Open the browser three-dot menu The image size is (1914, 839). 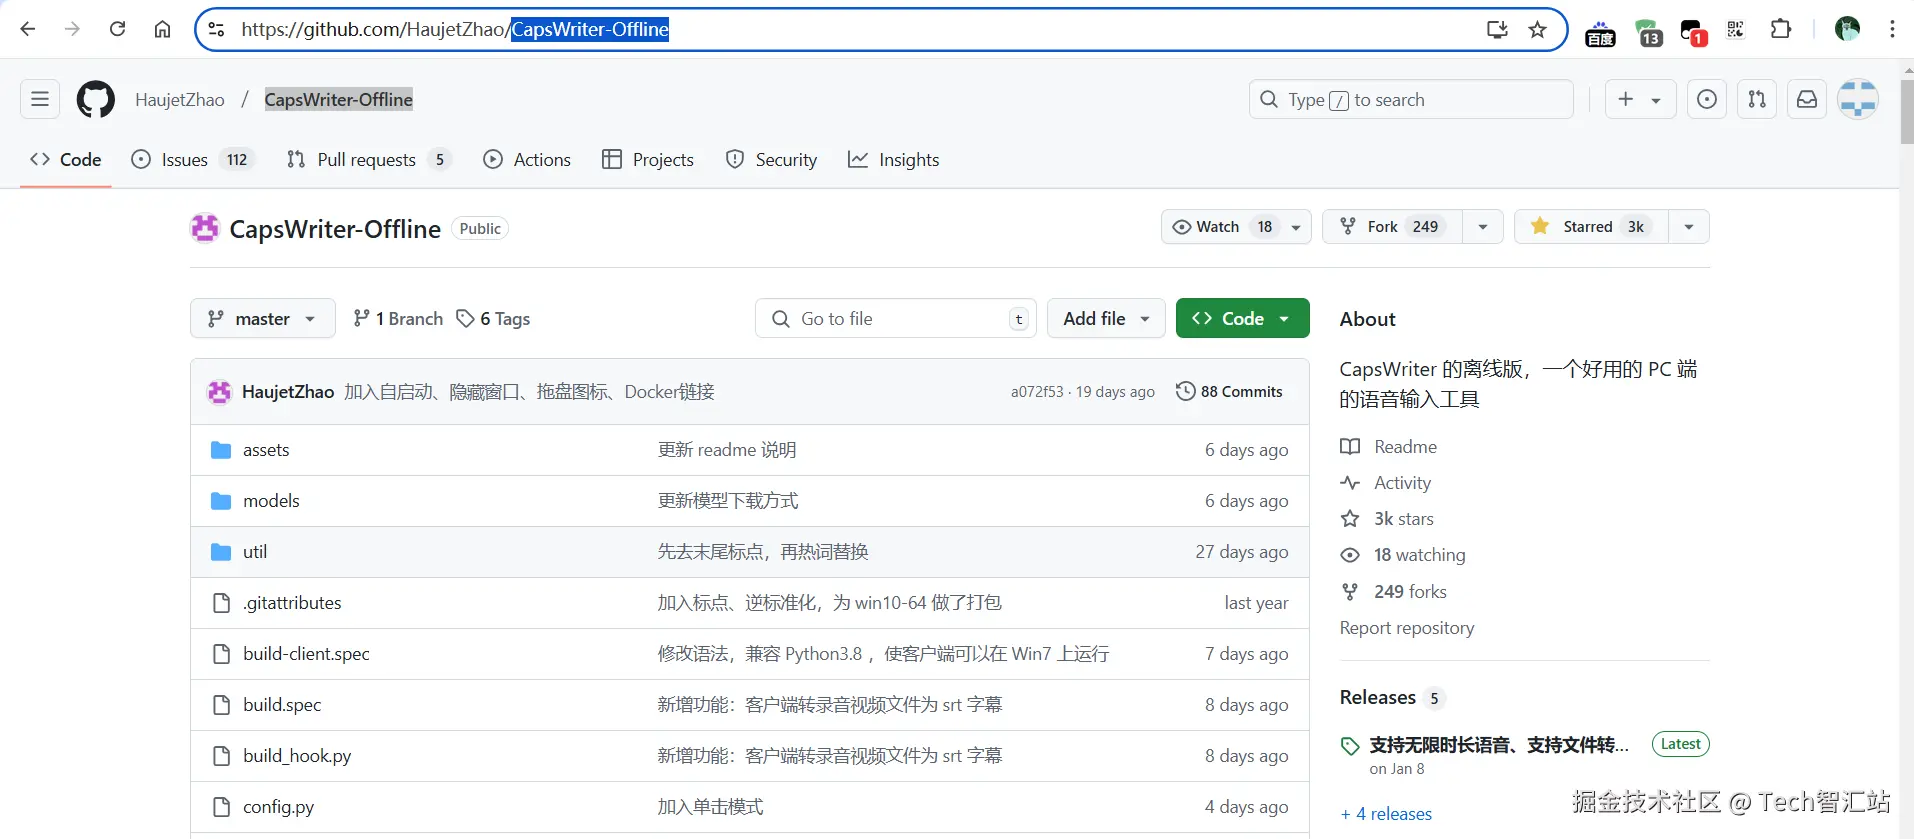[x=1892, y=29]
